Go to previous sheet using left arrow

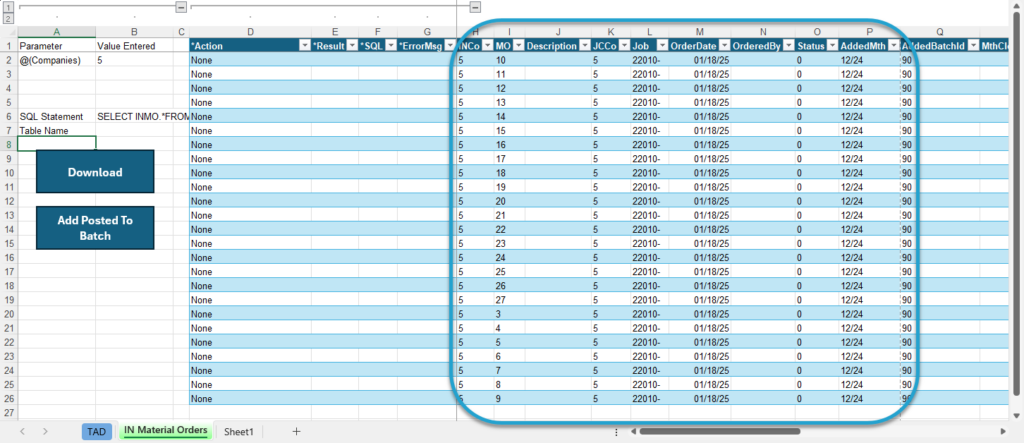pos(22,431)
